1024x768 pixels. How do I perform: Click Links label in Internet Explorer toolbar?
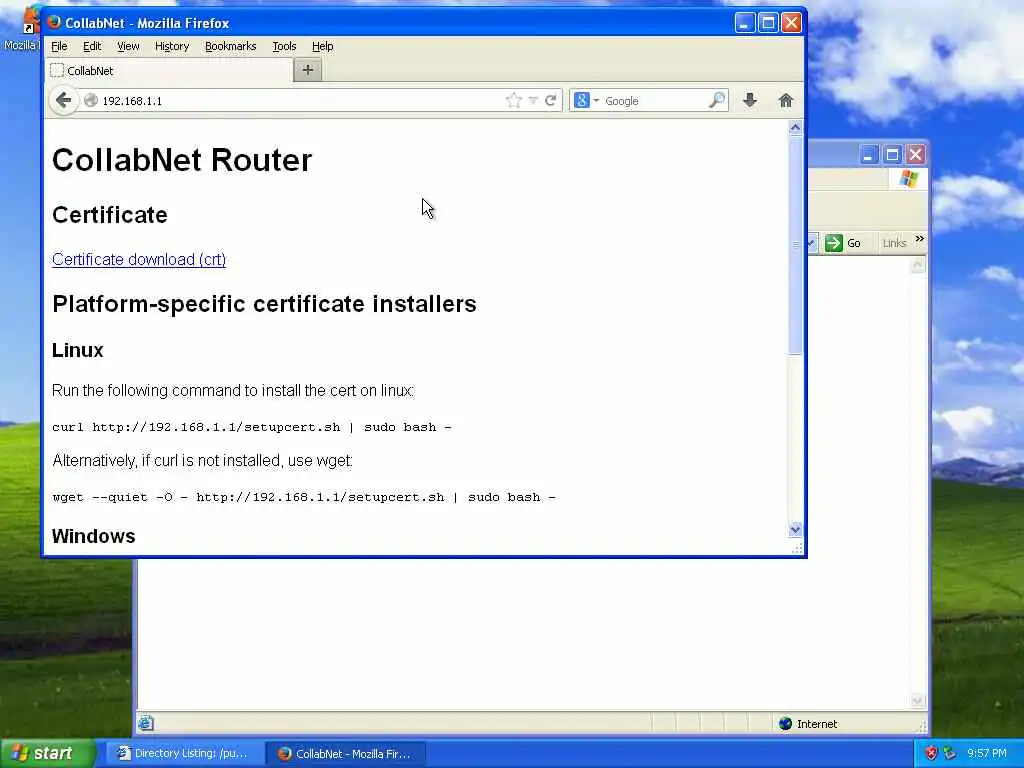coord(894,243)
